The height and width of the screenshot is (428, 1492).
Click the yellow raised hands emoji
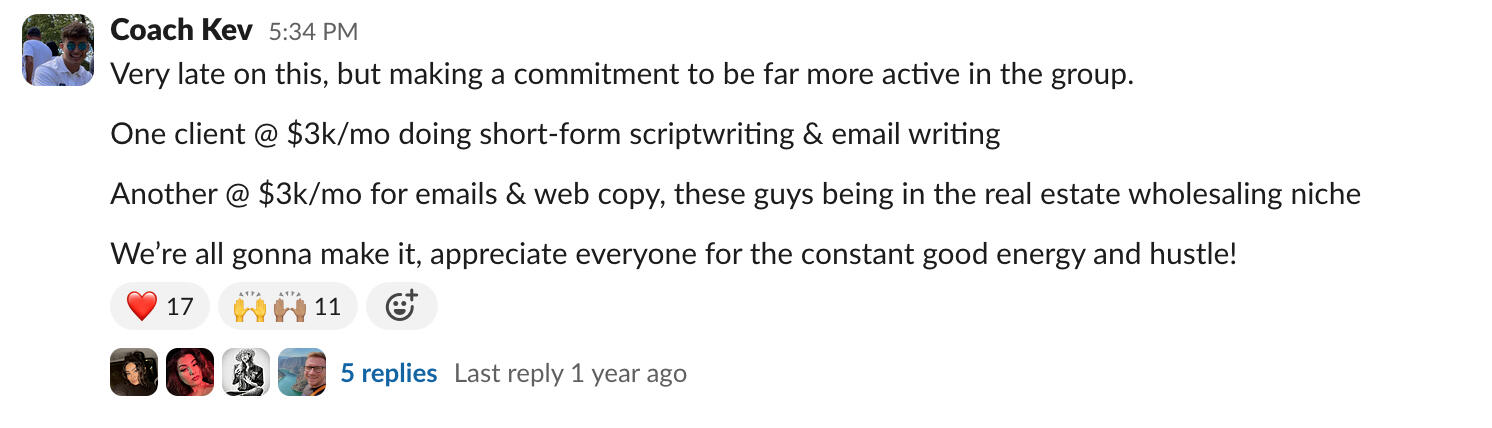coord(250,306)
